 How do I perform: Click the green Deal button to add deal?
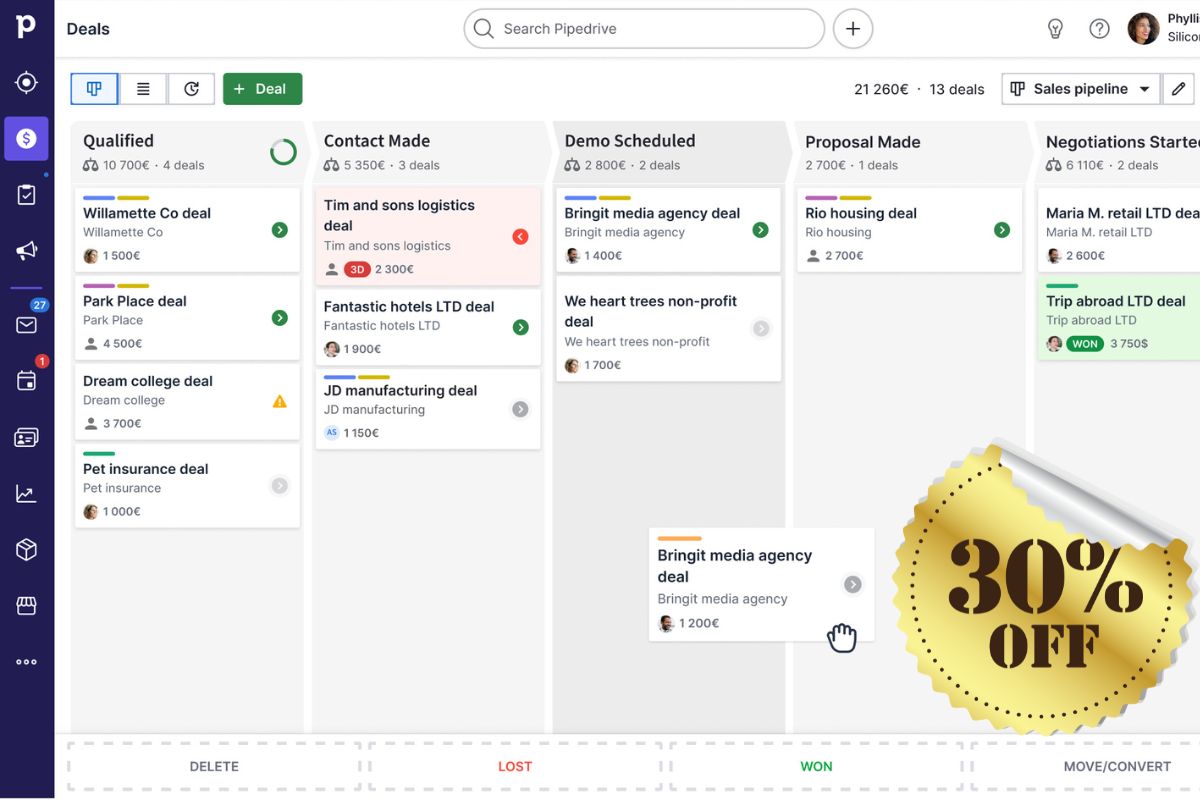pos(262,88)
